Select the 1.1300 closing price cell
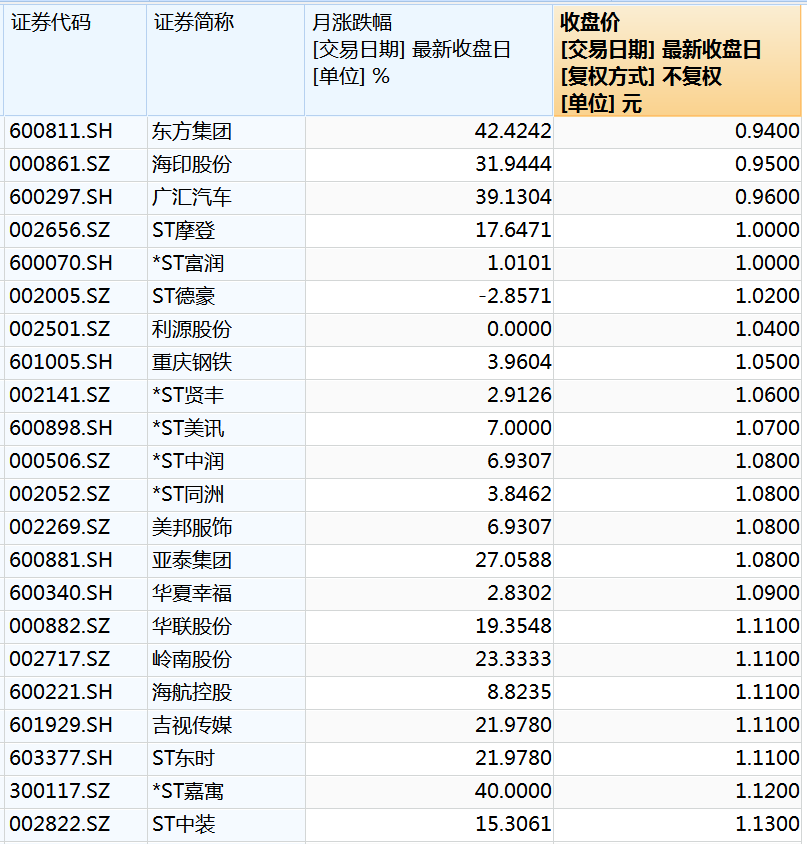The height and width of the screenshot is (844, 807). coord(677,825)
